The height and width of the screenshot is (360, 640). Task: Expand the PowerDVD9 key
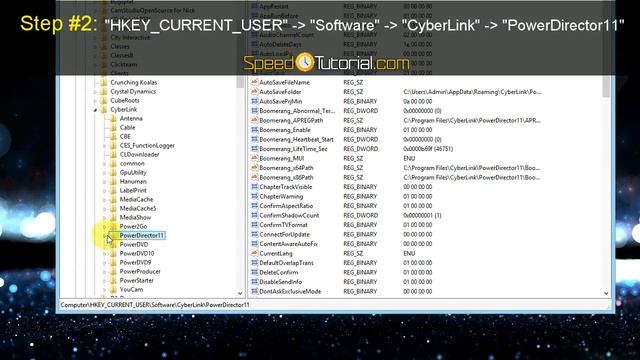(x=105, y=263)
